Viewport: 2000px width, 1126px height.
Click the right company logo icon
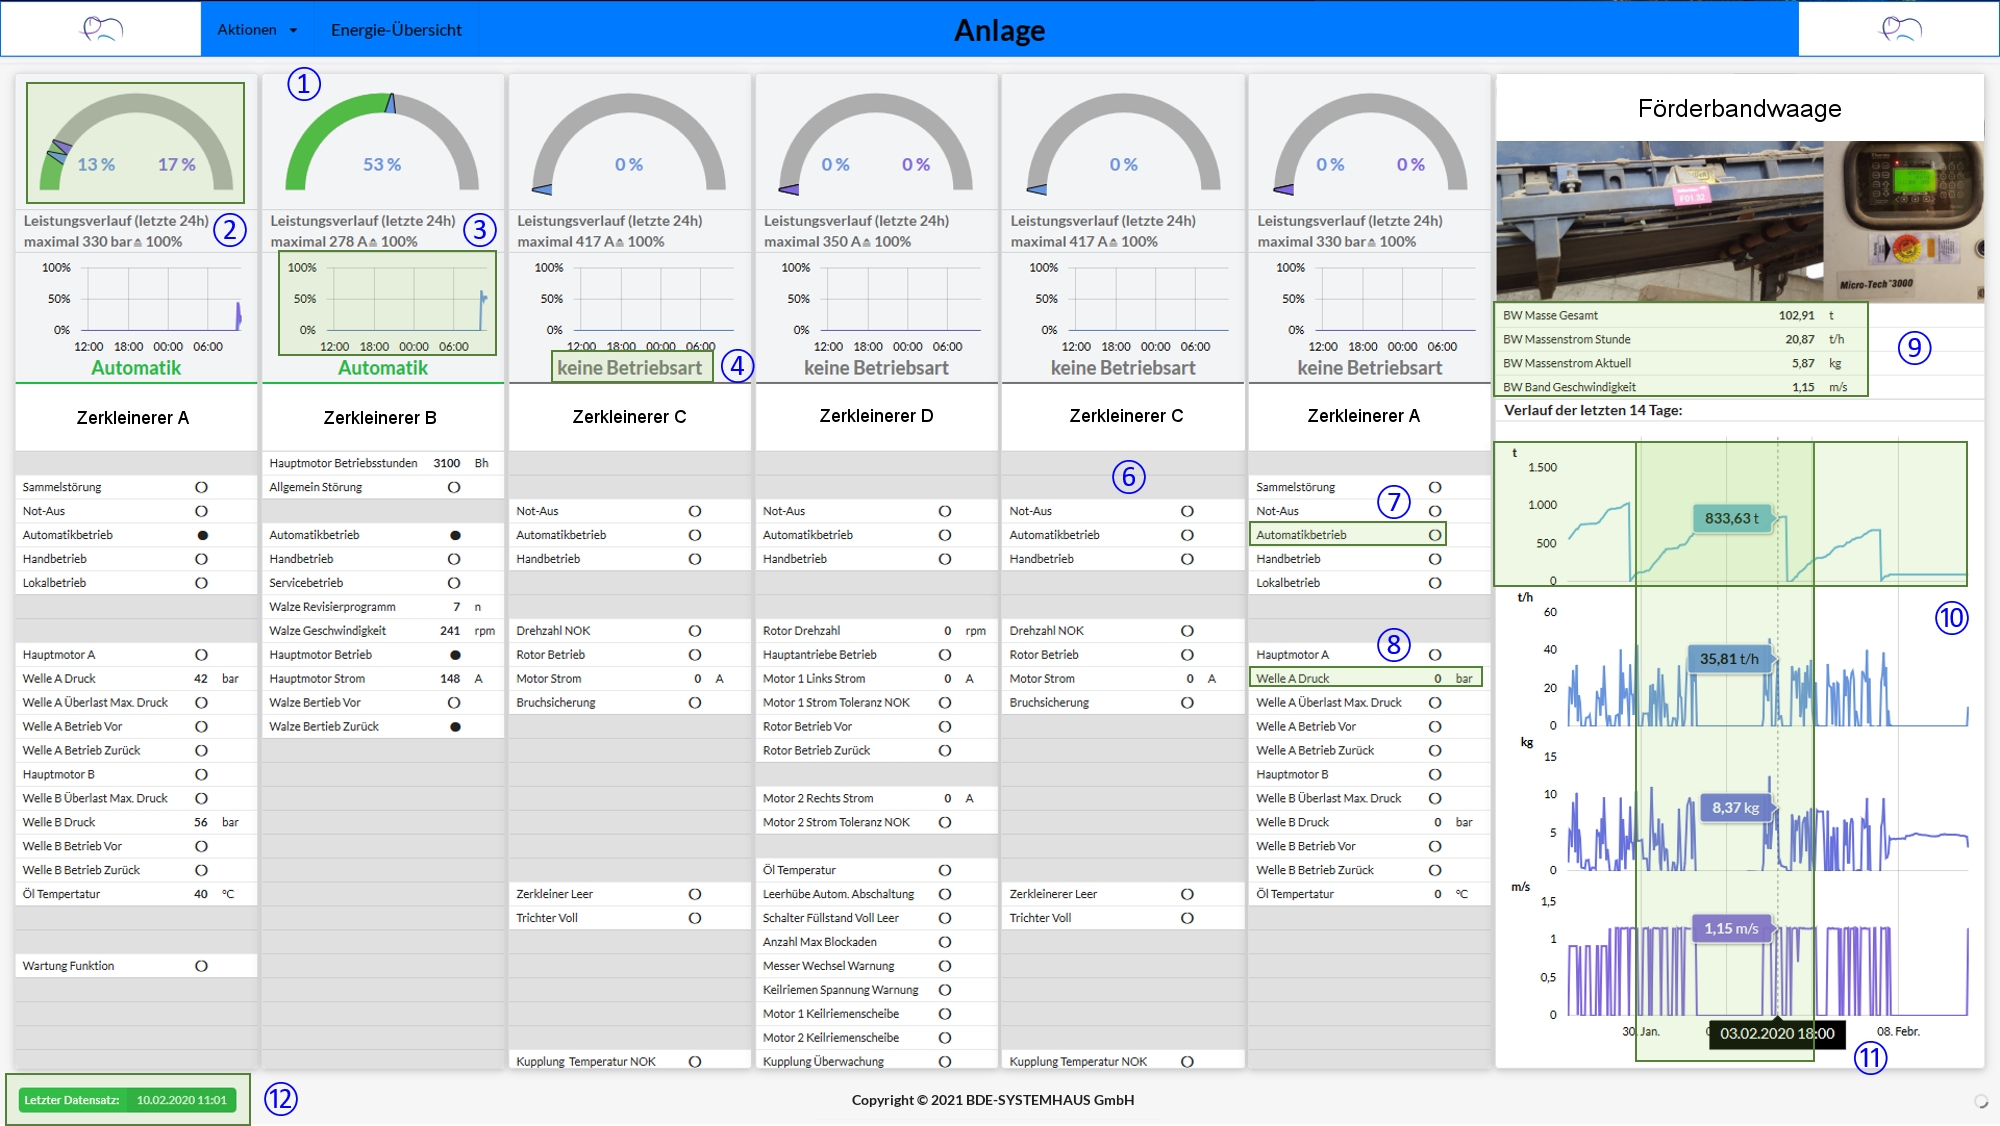[x=1900, y=28]
